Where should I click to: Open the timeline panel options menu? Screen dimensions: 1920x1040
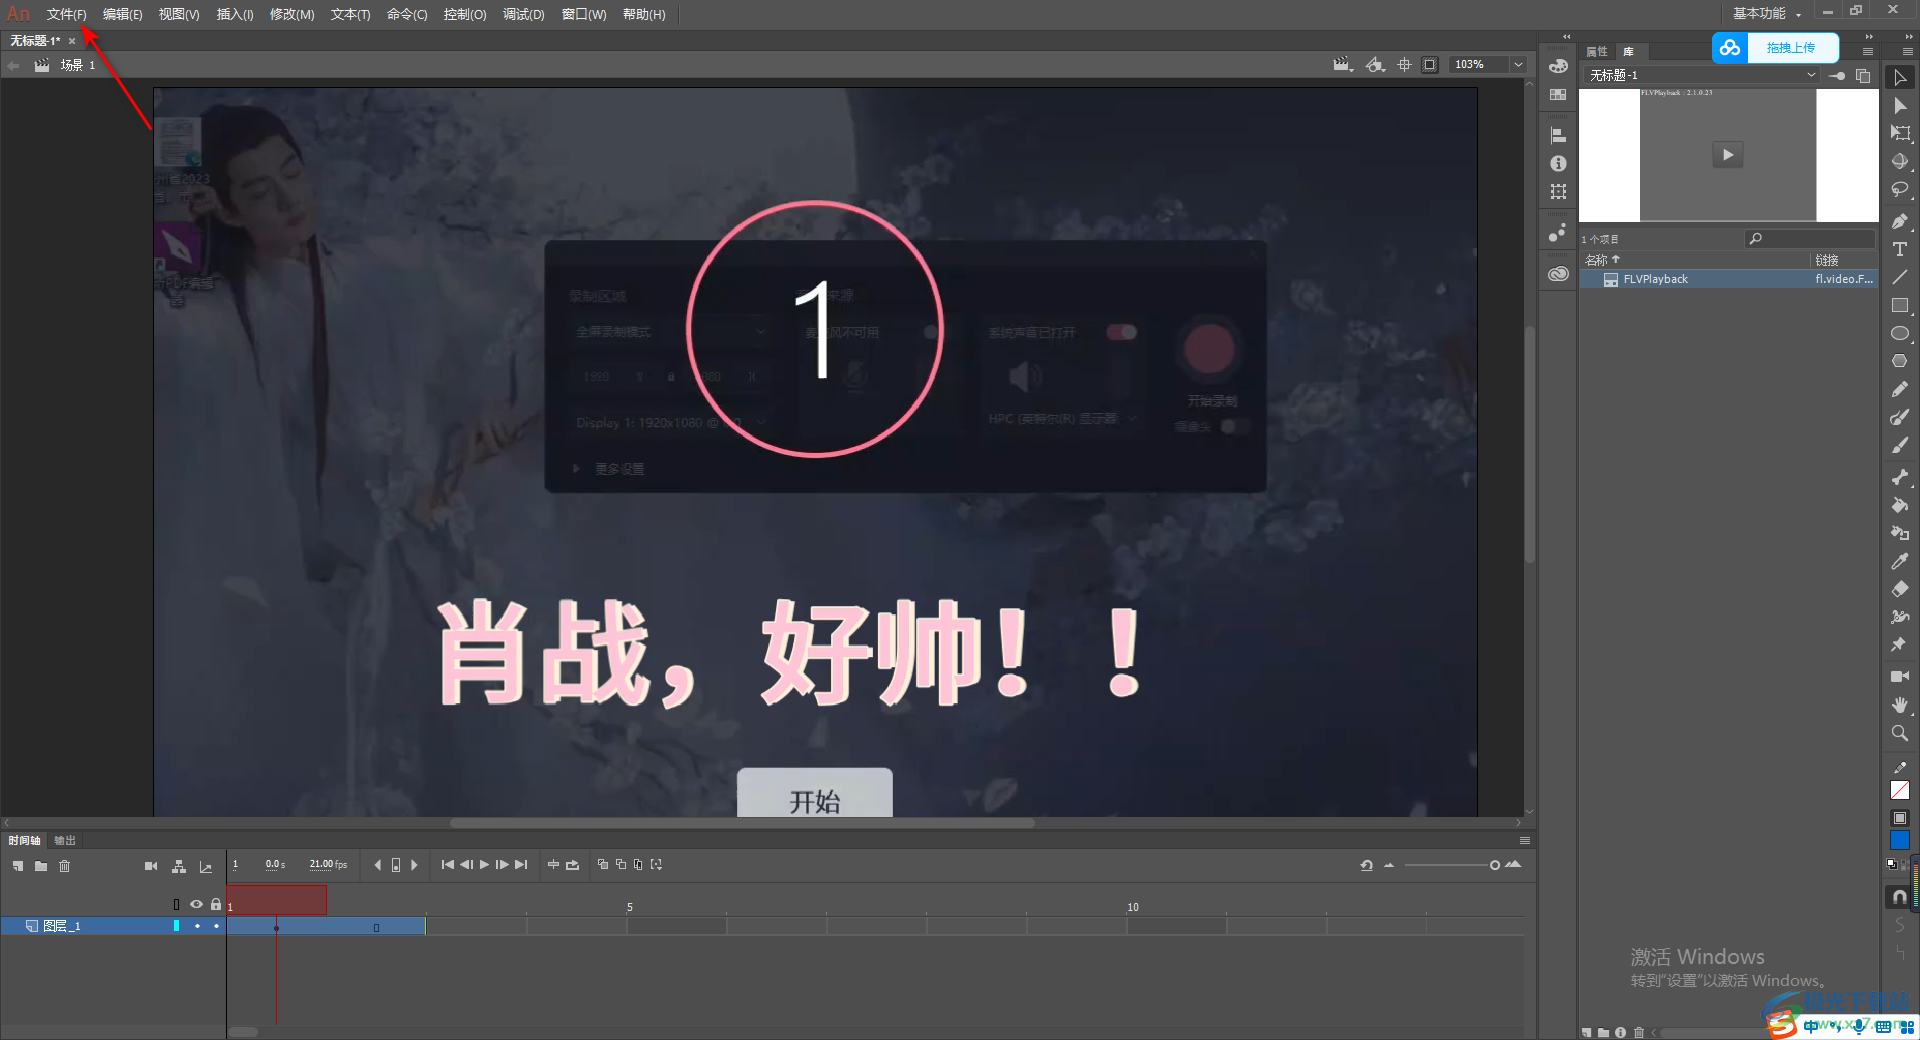pyautogui.click(x=1524, y=840)
